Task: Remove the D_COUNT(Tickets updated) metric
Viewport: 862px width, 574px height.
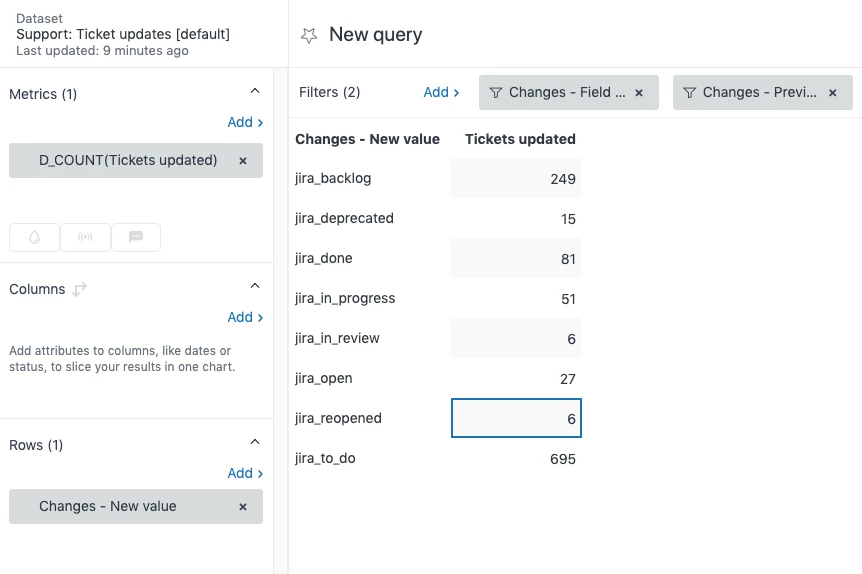Action: click(243, 160)
